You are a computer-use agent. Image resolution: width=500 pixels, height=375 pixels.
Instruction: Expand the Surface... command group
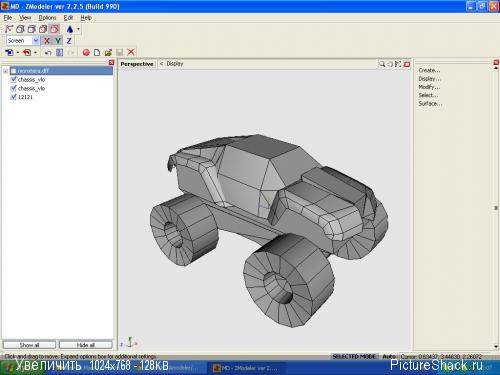[430, 104]
